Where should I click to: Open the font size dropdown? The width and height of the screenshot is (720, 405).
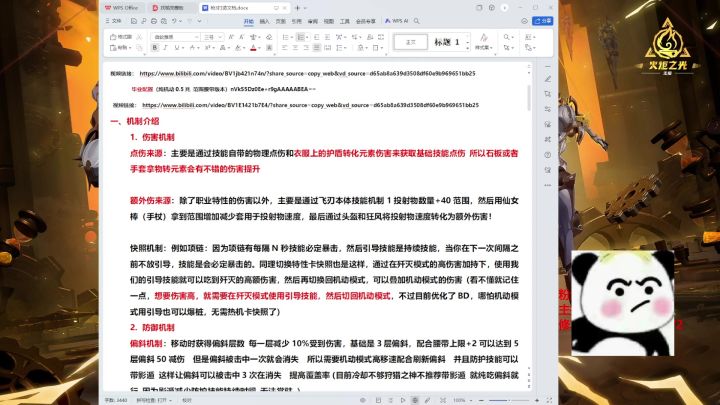pyautogui.click(x=220, y=37)
